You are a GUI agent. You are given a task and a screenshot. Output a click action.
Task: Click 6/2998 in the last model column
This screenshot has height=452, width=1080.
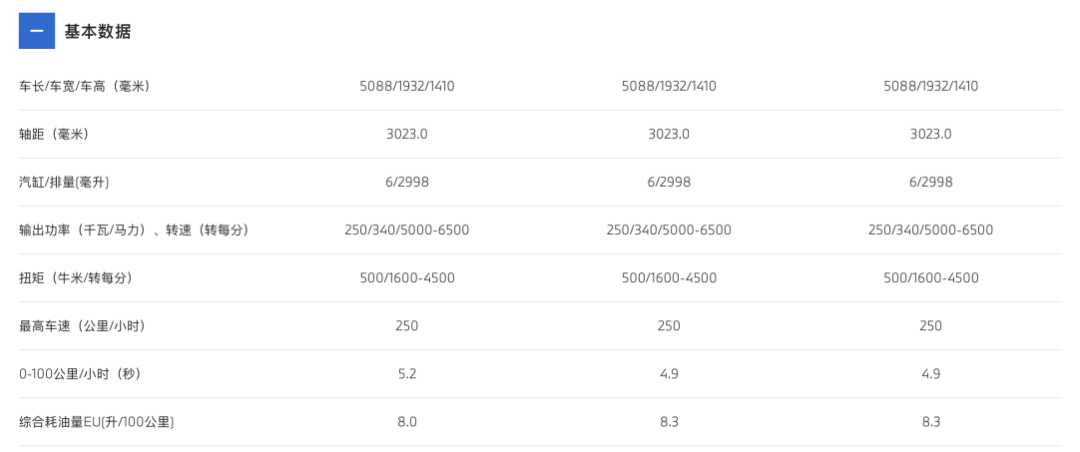point(931,182)
